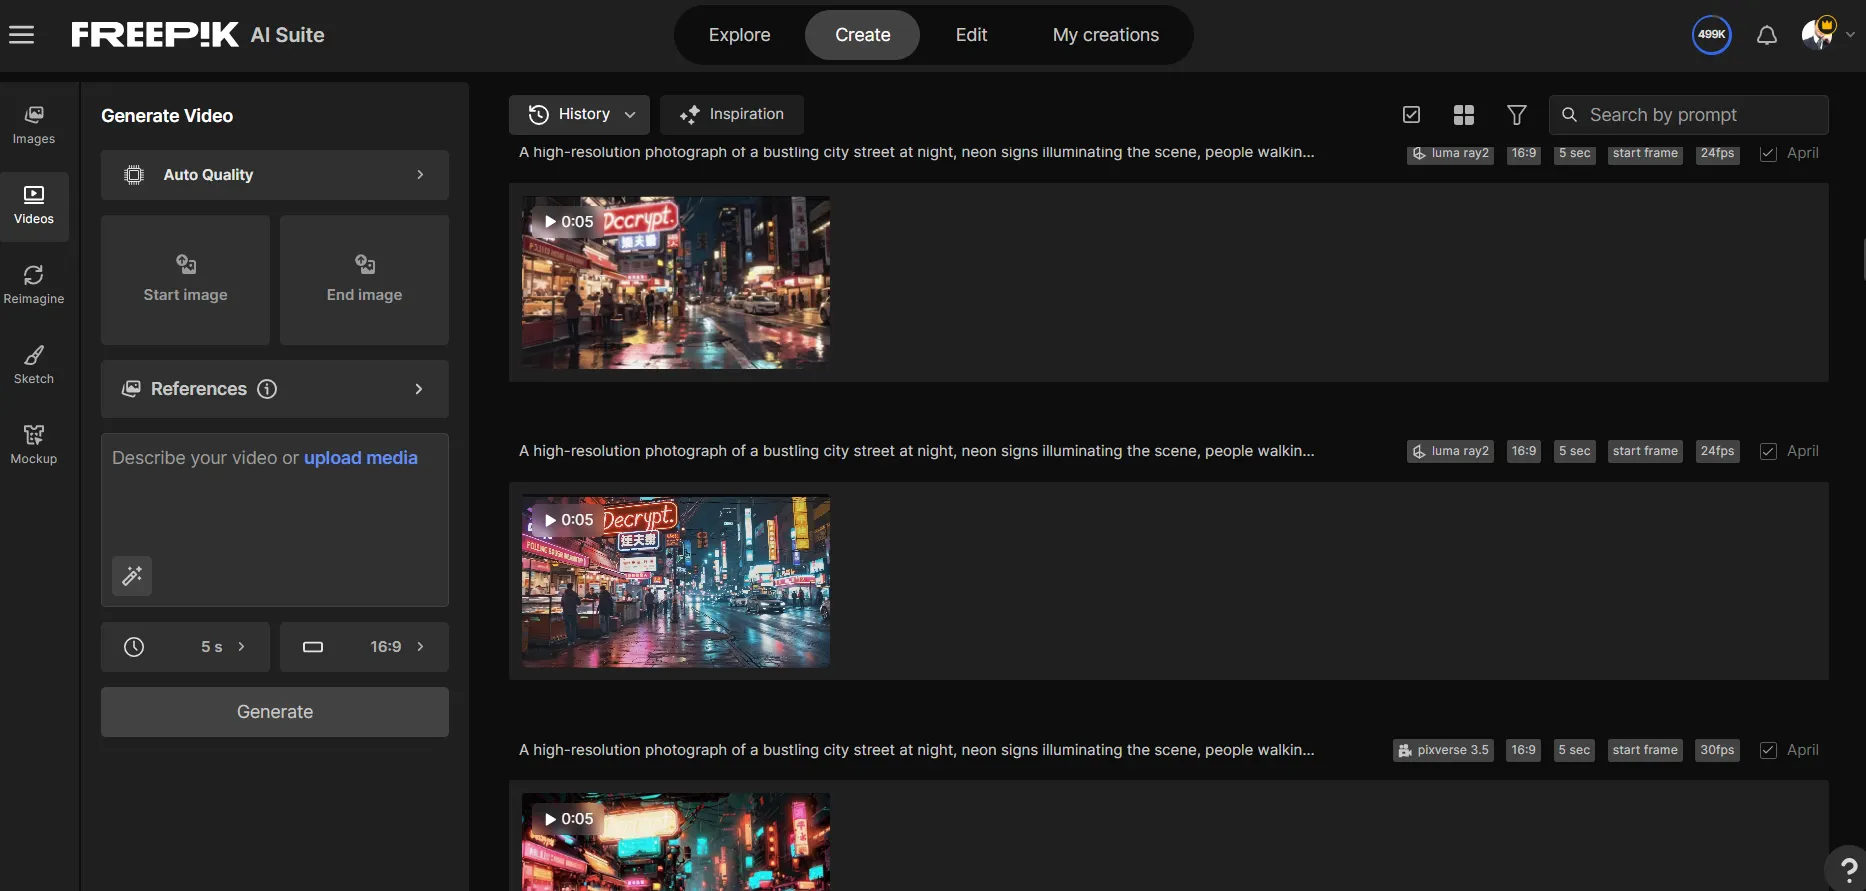Open the Images tool in sidebar
This screenshot has height=891, width=1866.
tap(34, 125)
